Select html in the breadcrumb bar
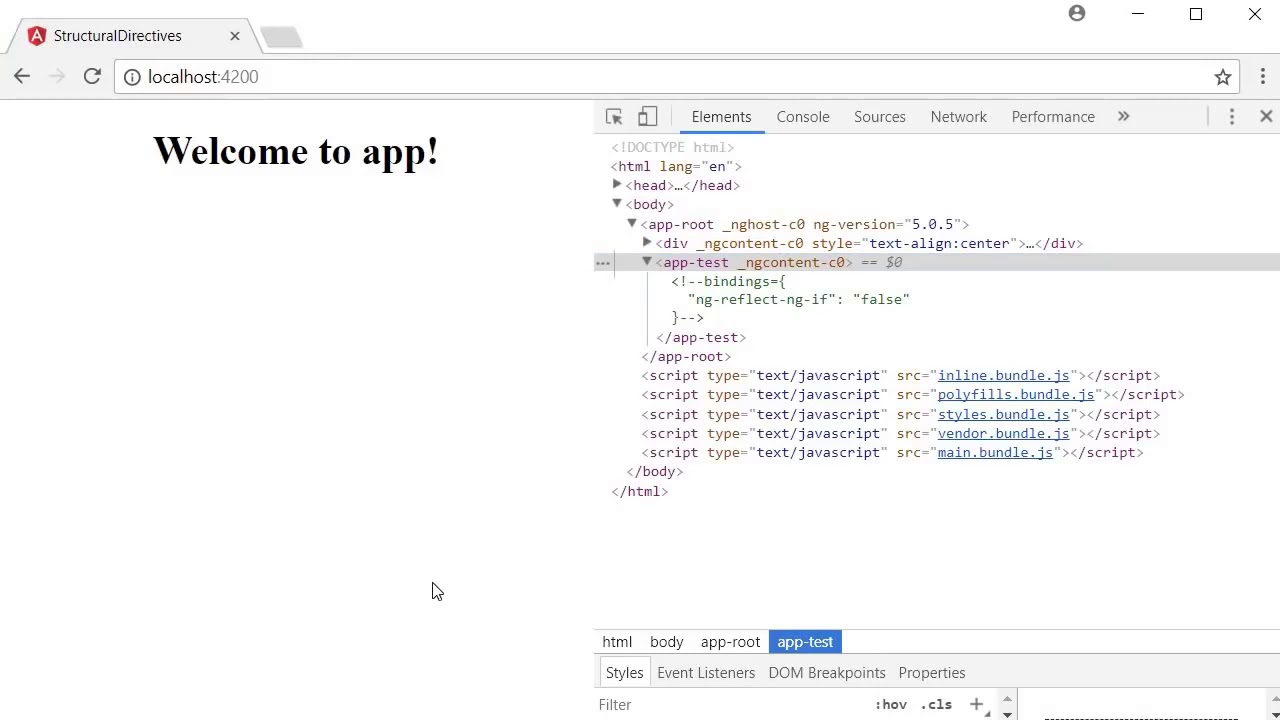Image resolution: width=1280 pixels, height=720 pixels. pos(617,642)
